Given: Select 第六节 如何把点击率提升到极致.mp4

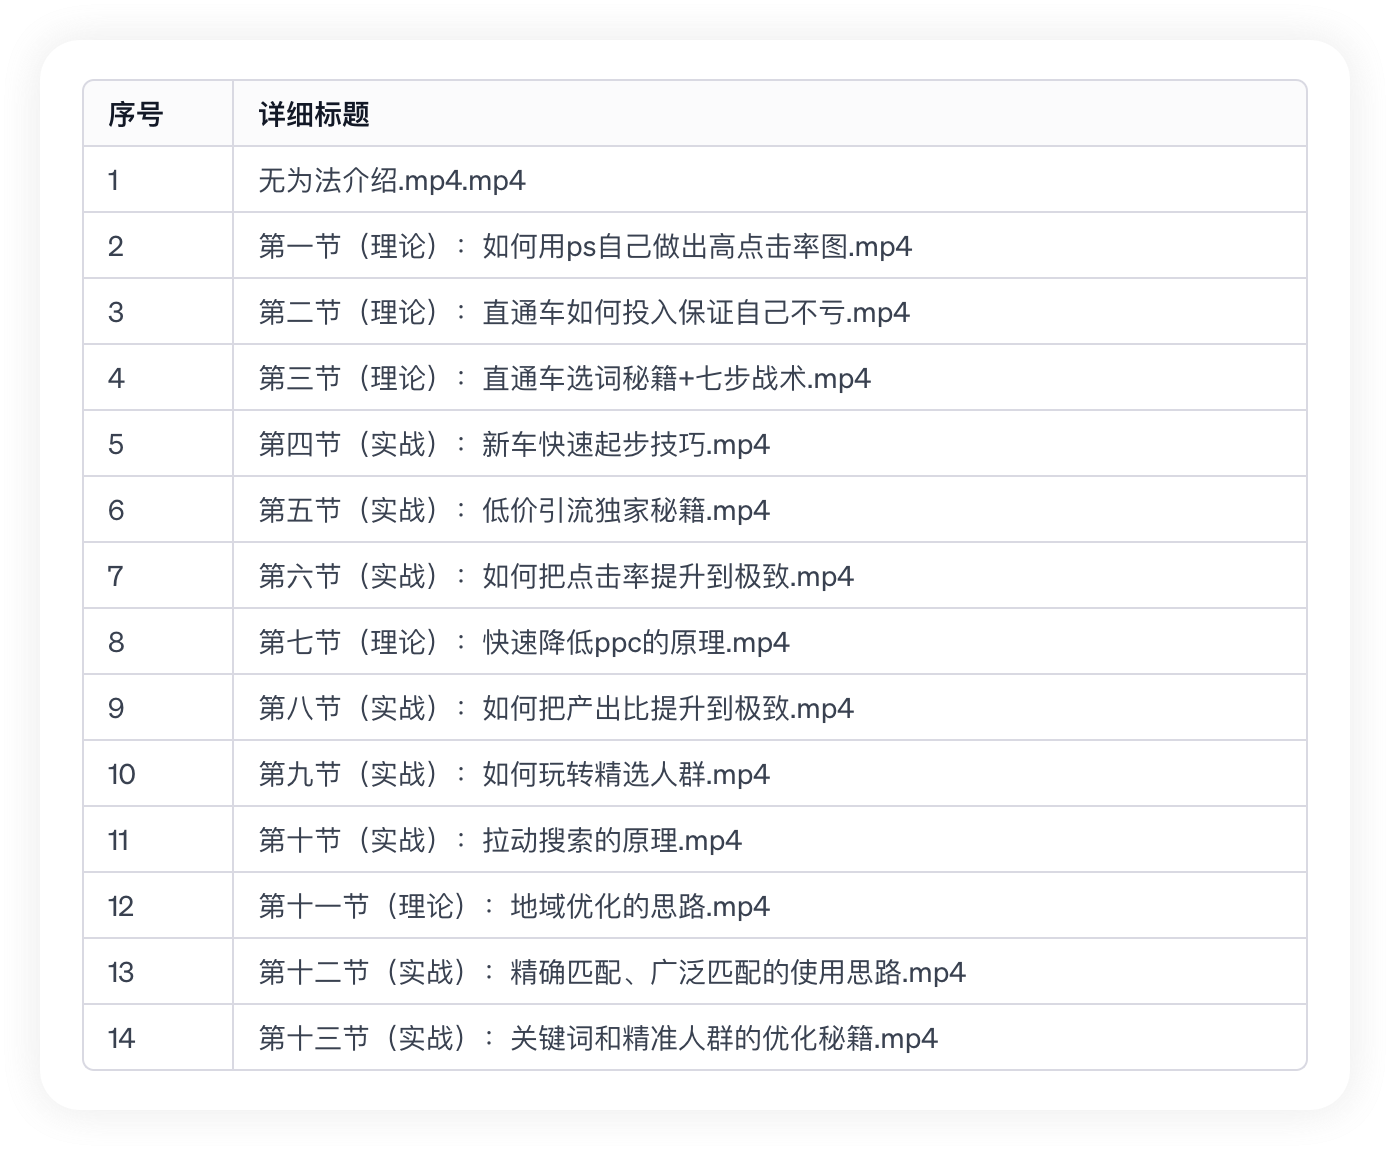Looking at the screenshot, I should click(556, 576).
